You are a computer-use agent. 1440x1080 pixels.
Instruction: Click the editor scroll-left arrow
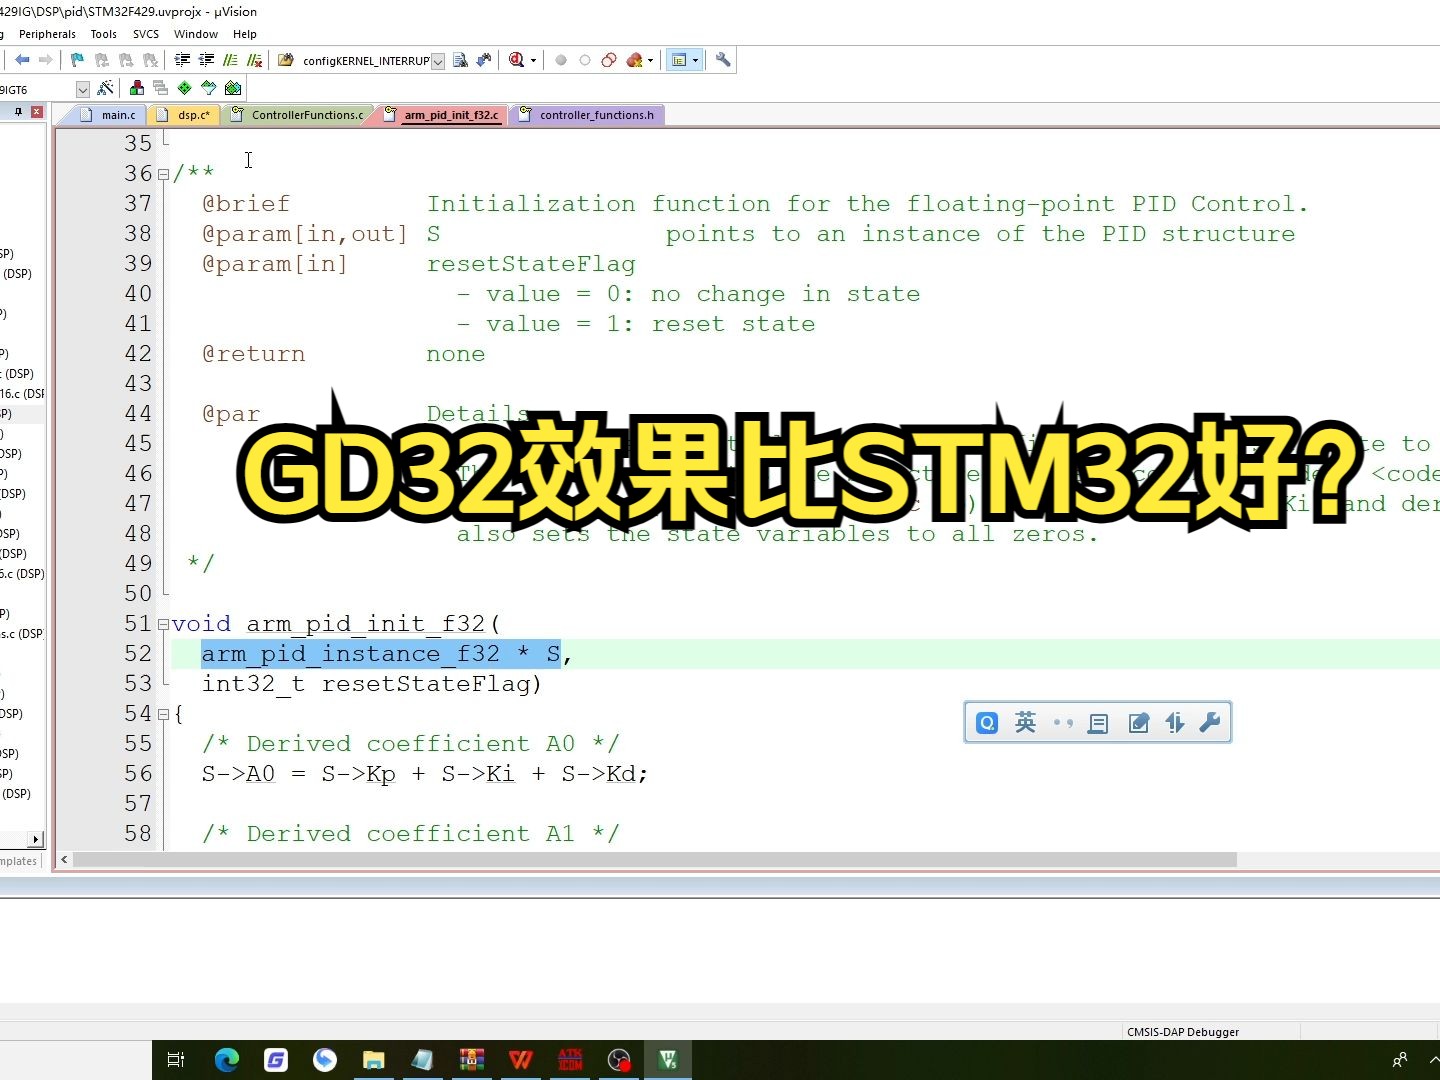coord(64,860)
